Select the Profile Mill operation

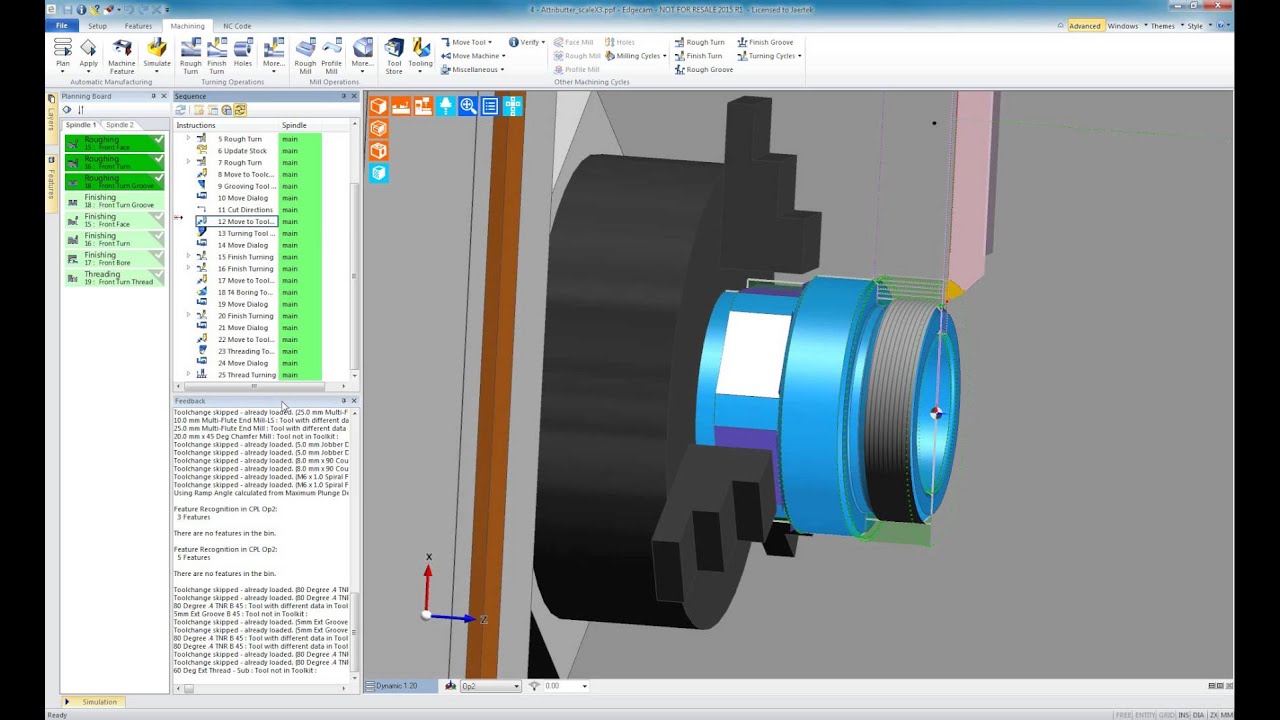coord(331,55)
